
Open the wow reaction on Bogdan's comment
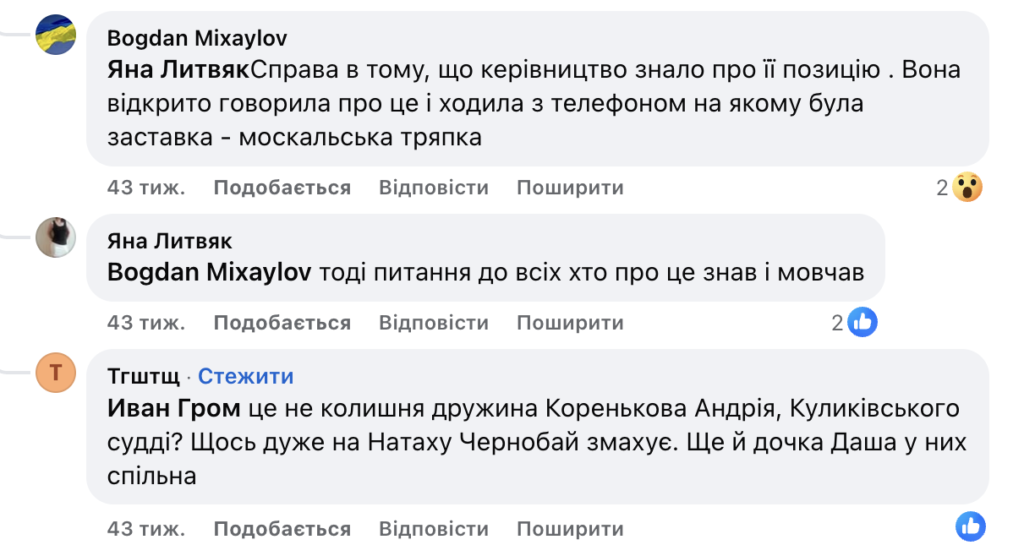tap(967, 187)
